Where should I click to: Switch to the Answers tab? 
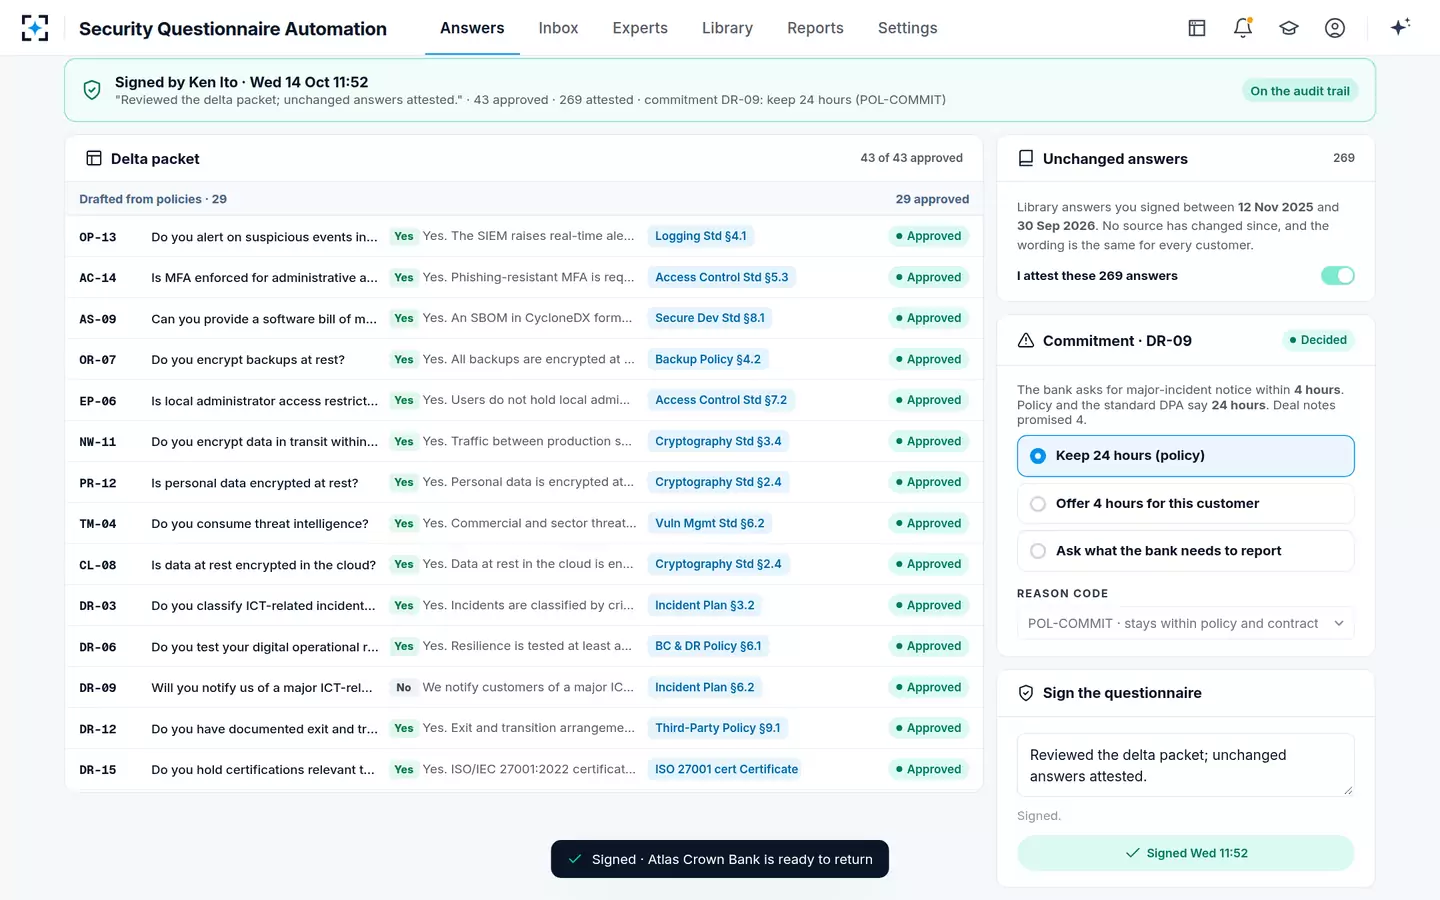[x=472, y=28]
